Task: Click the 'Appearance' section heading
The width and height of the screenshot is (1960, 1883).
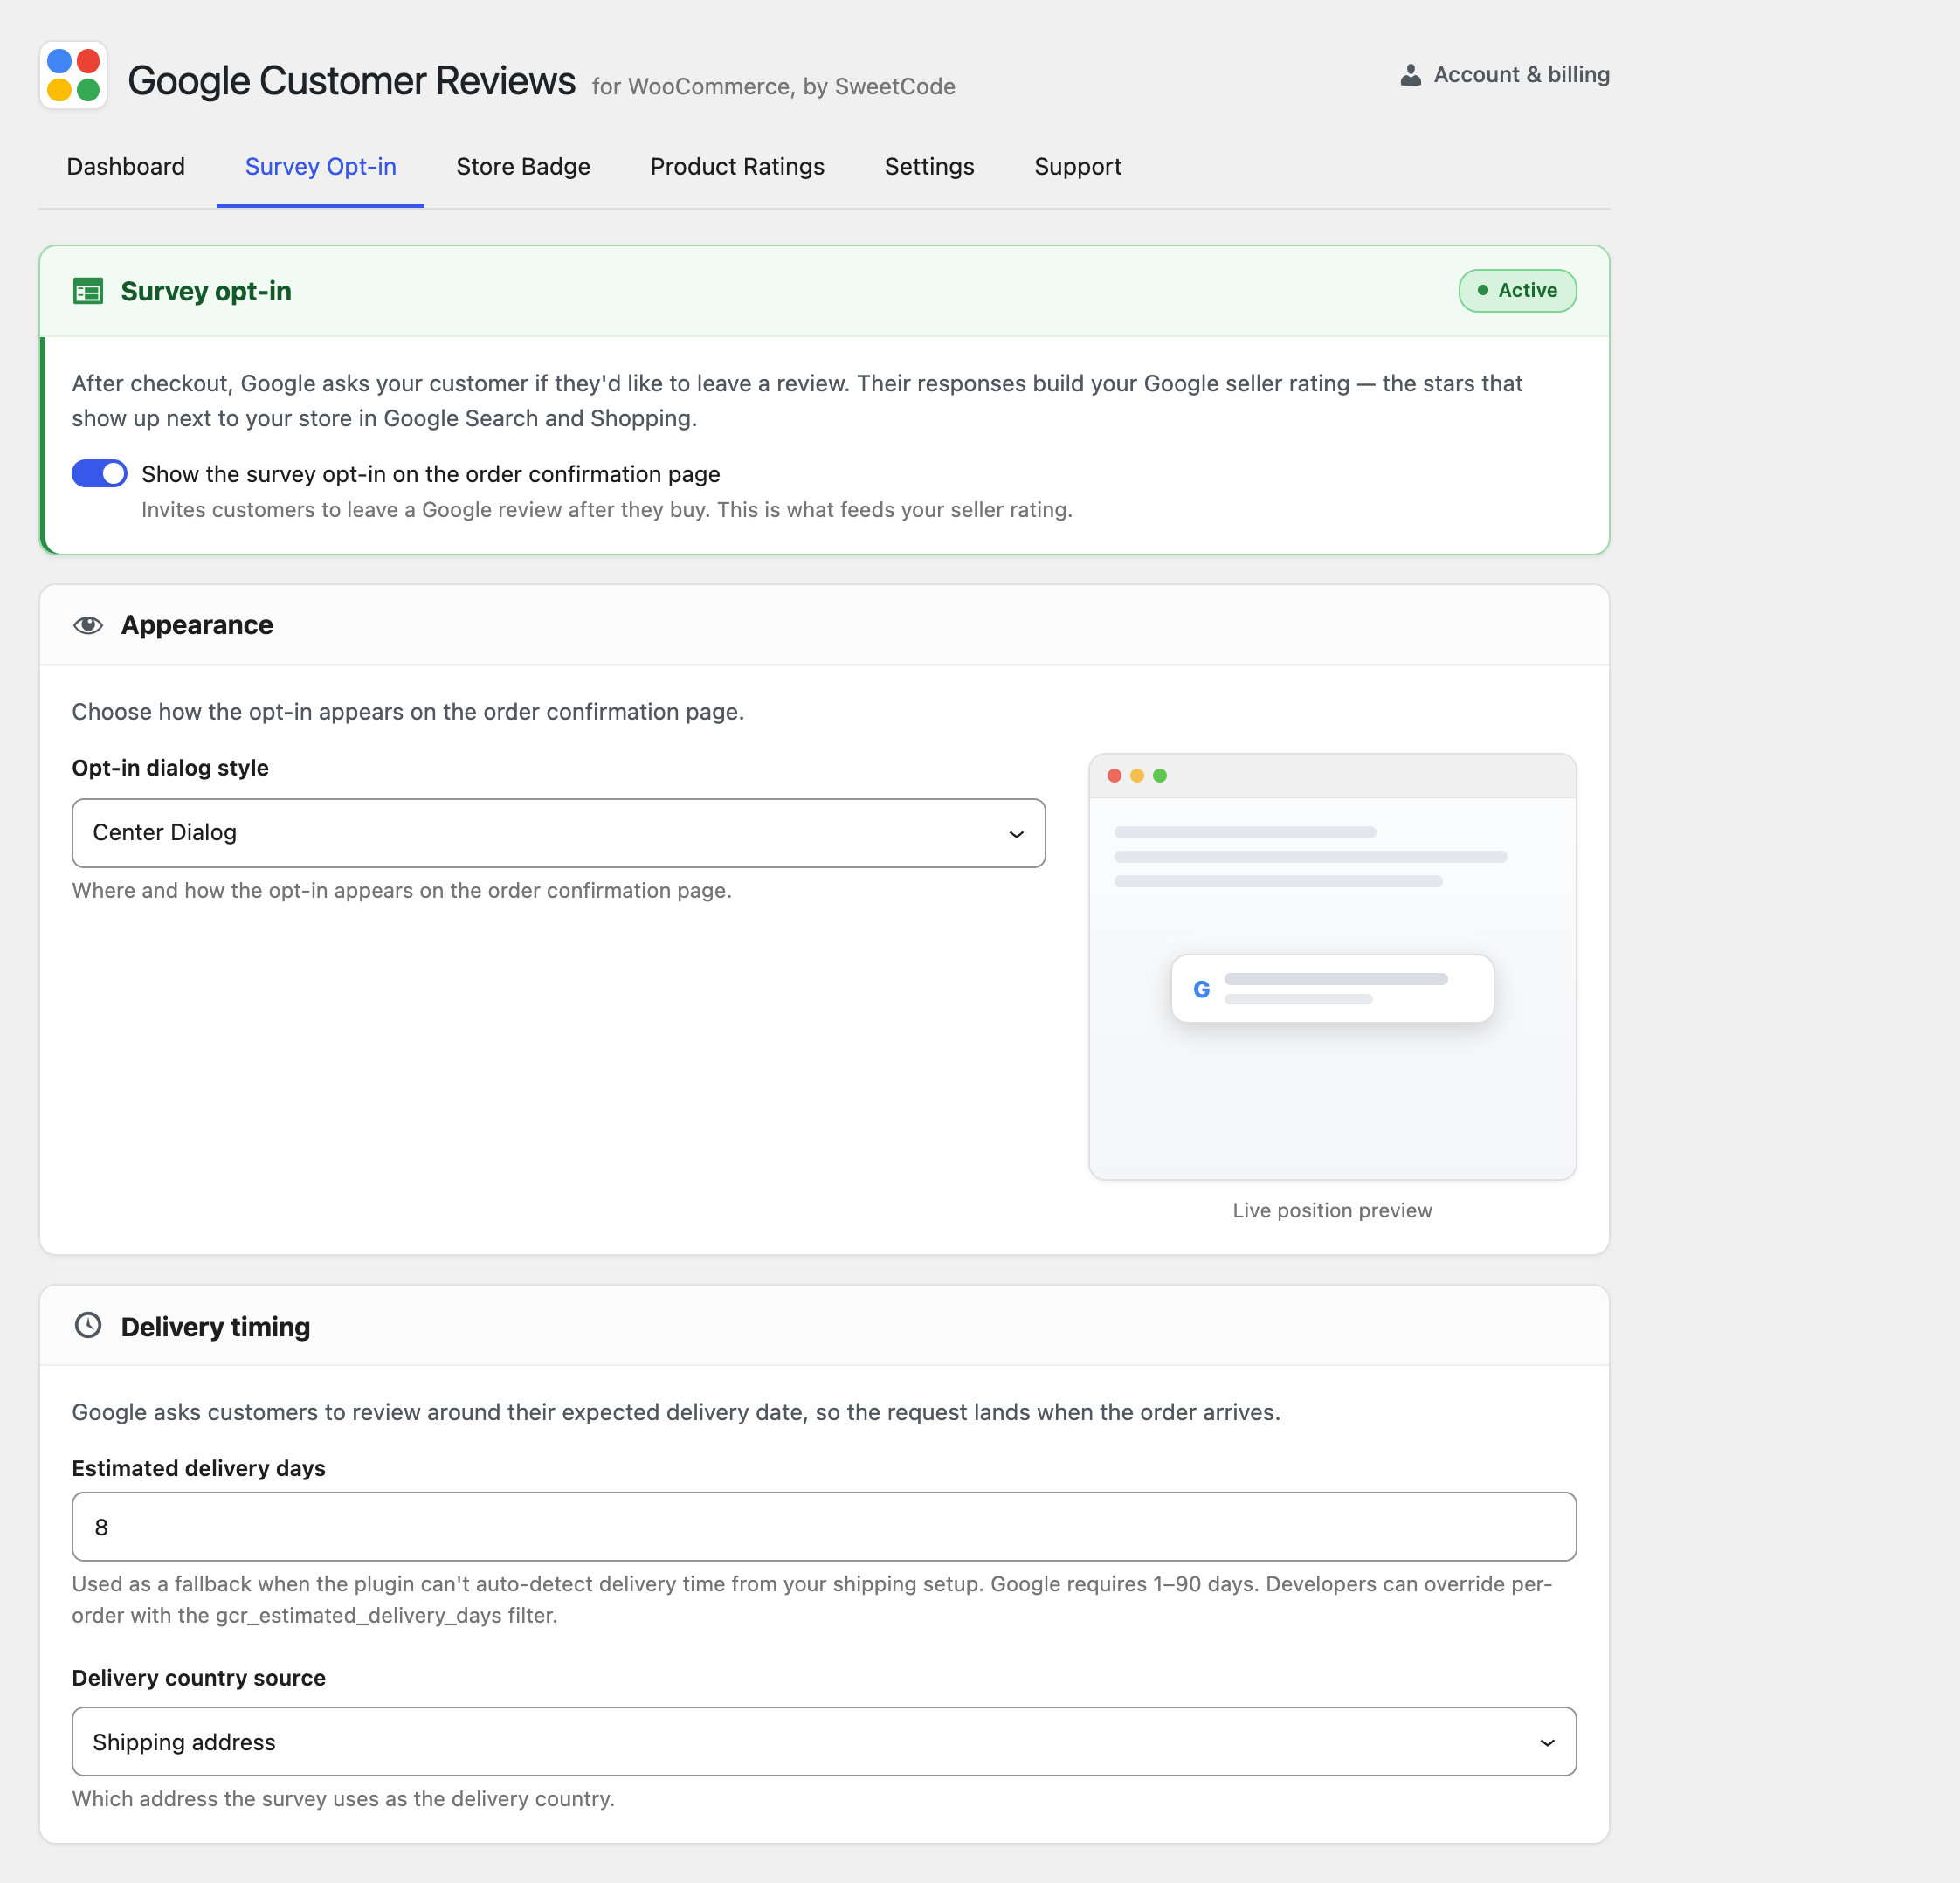Action: 197,625
